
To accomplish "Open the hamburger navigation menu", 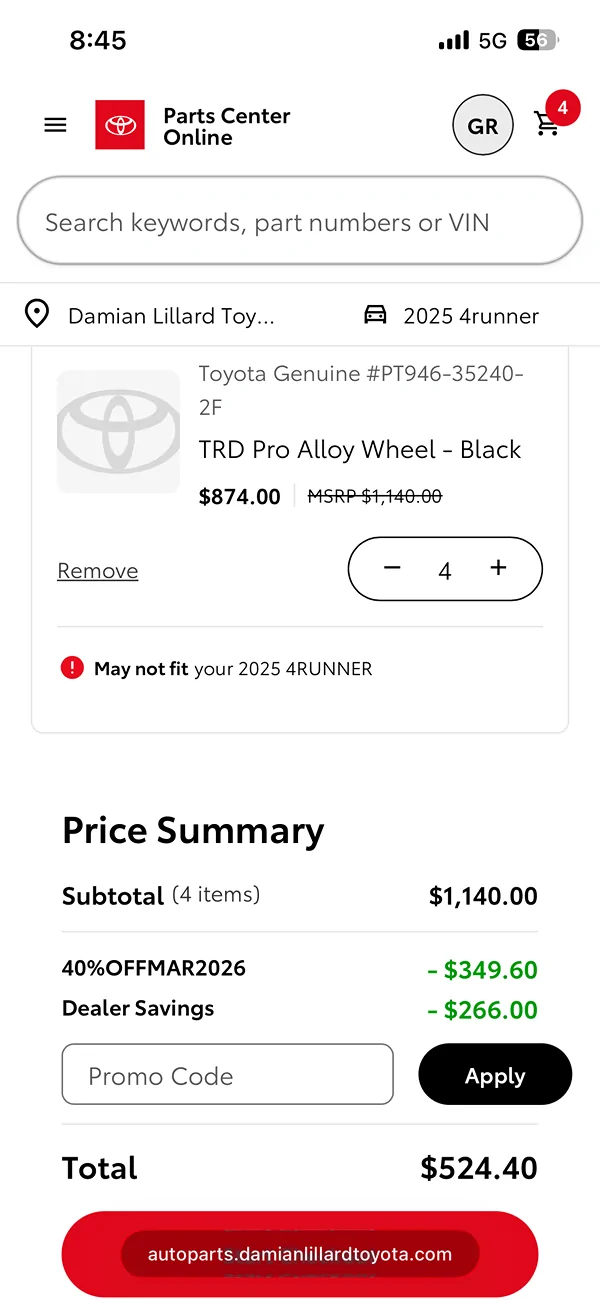I will (55, 124).
